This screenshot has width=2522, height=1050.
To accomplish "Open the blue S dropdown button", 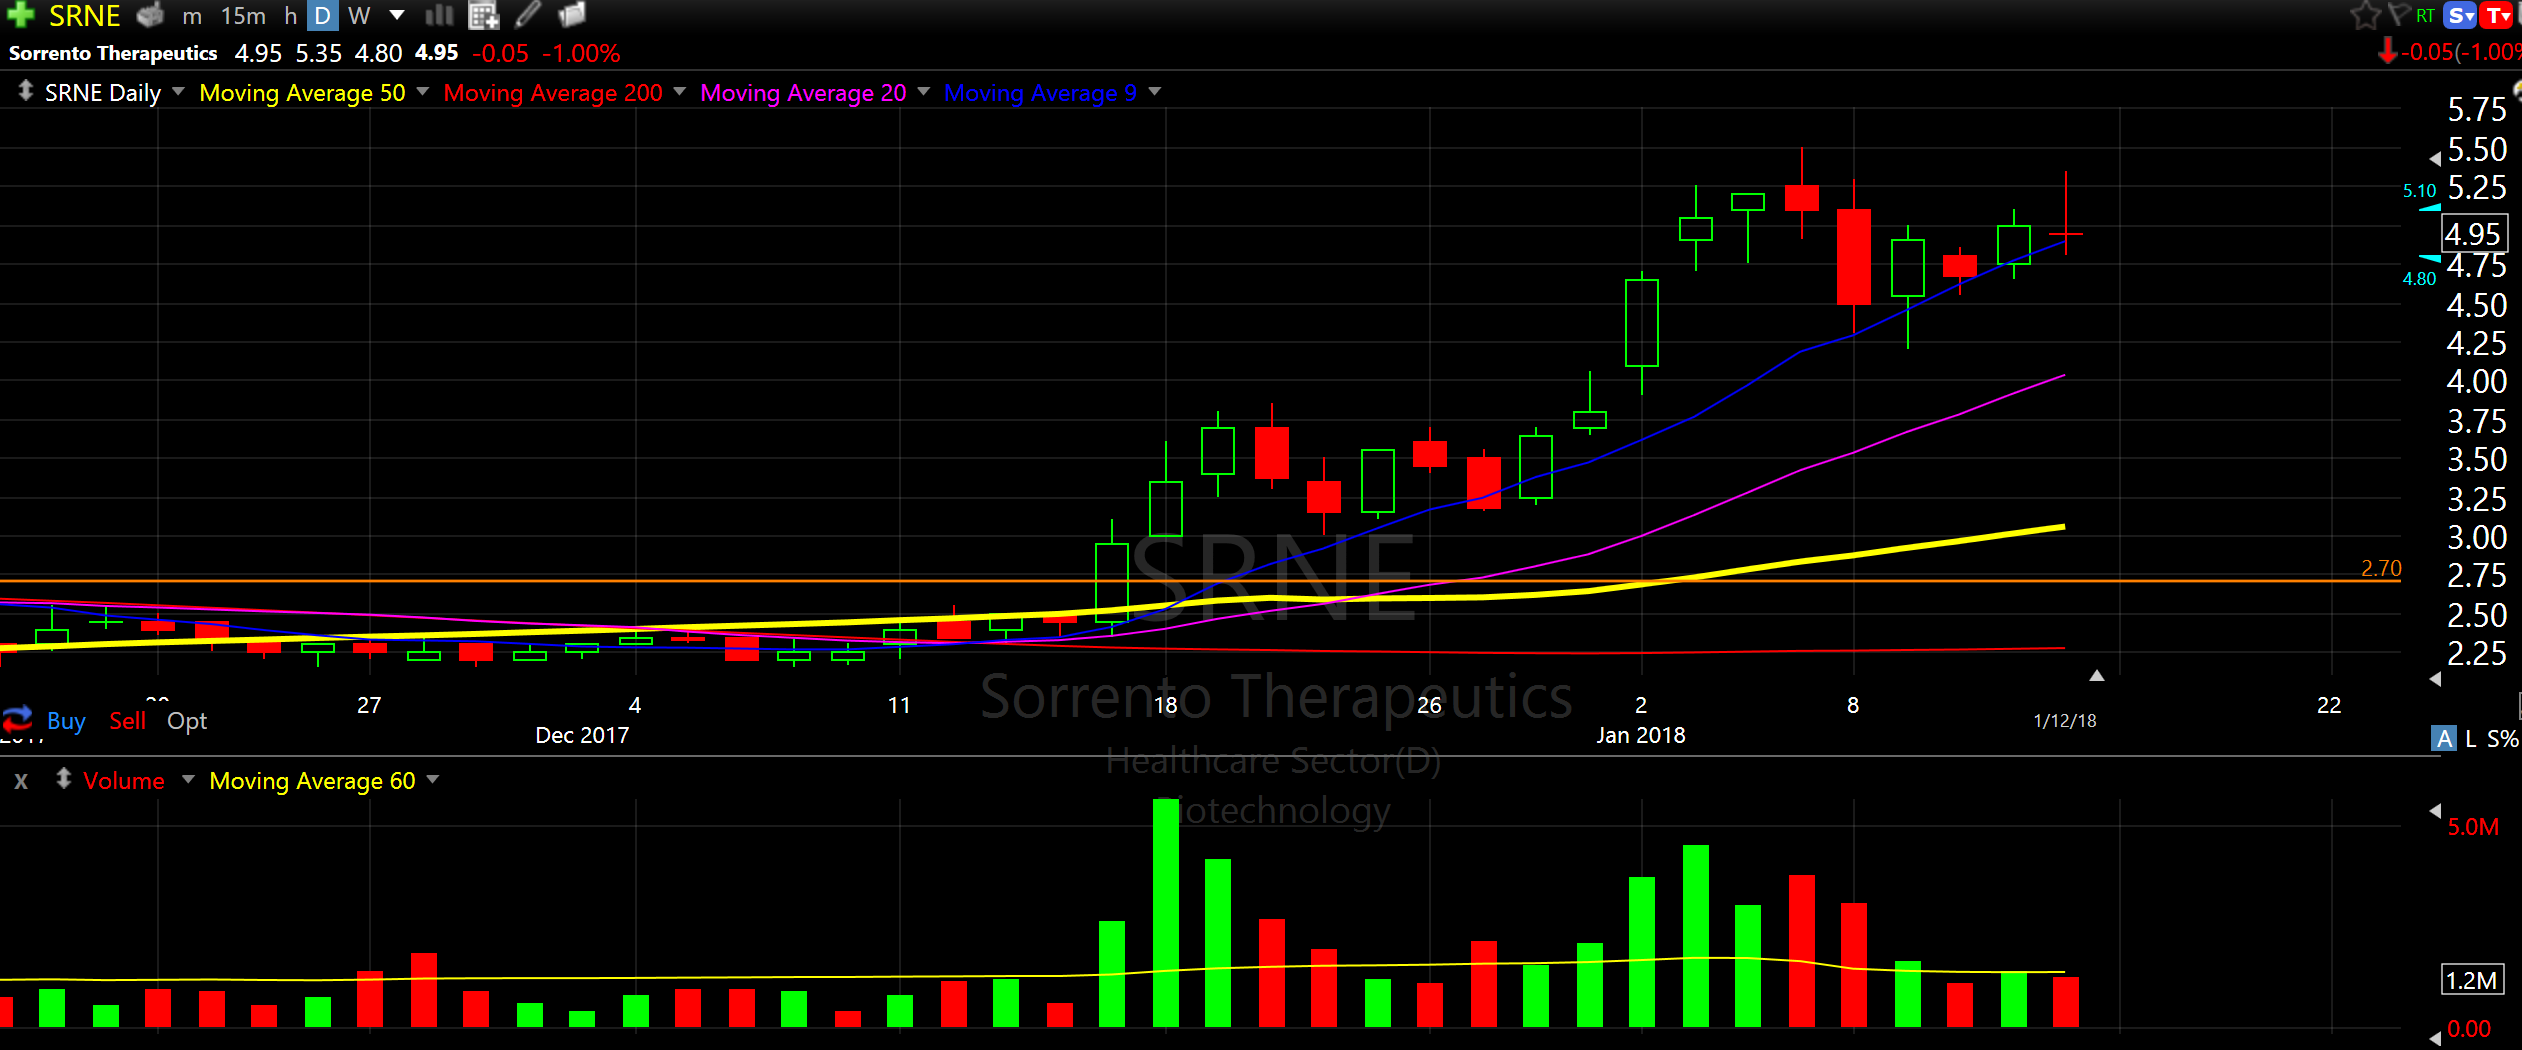I will (2459, 15).
